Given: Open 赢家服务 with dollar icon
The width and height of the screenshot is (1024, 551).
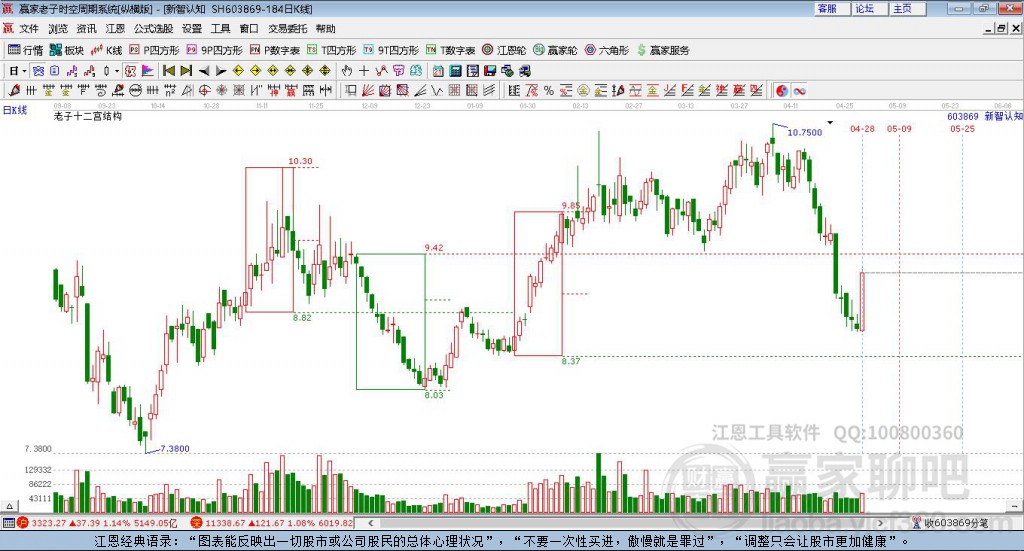Looking at the screenshot, I should point(663,50).
